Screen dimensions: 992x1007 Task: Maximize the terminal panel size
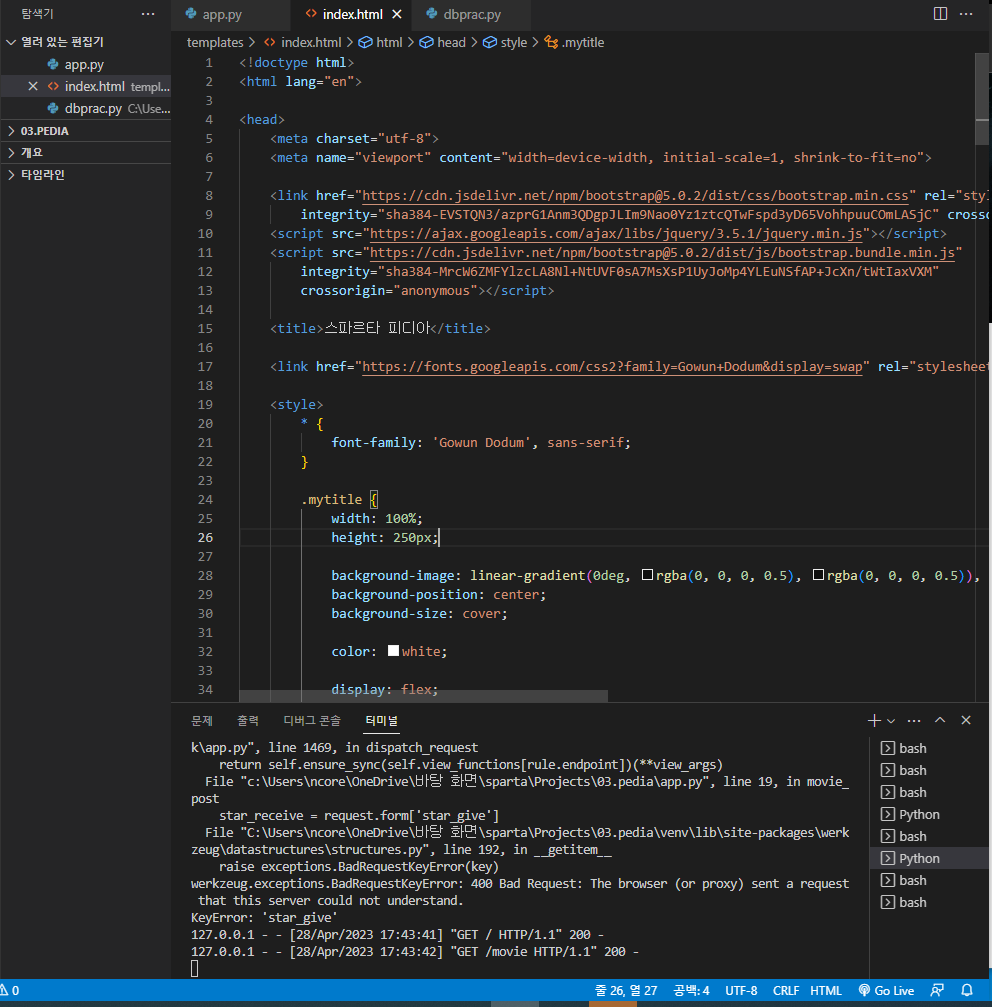(940, 721)
